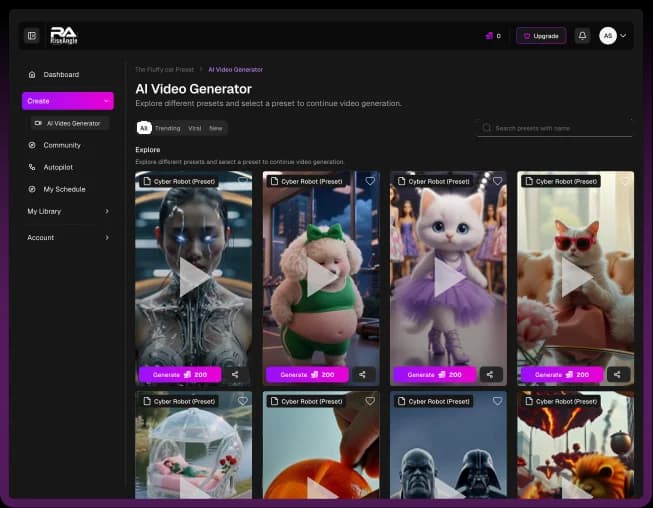Switch to the Trending tab
The width and height of the screenshot is (653, 508).
(x=167, y=128)
